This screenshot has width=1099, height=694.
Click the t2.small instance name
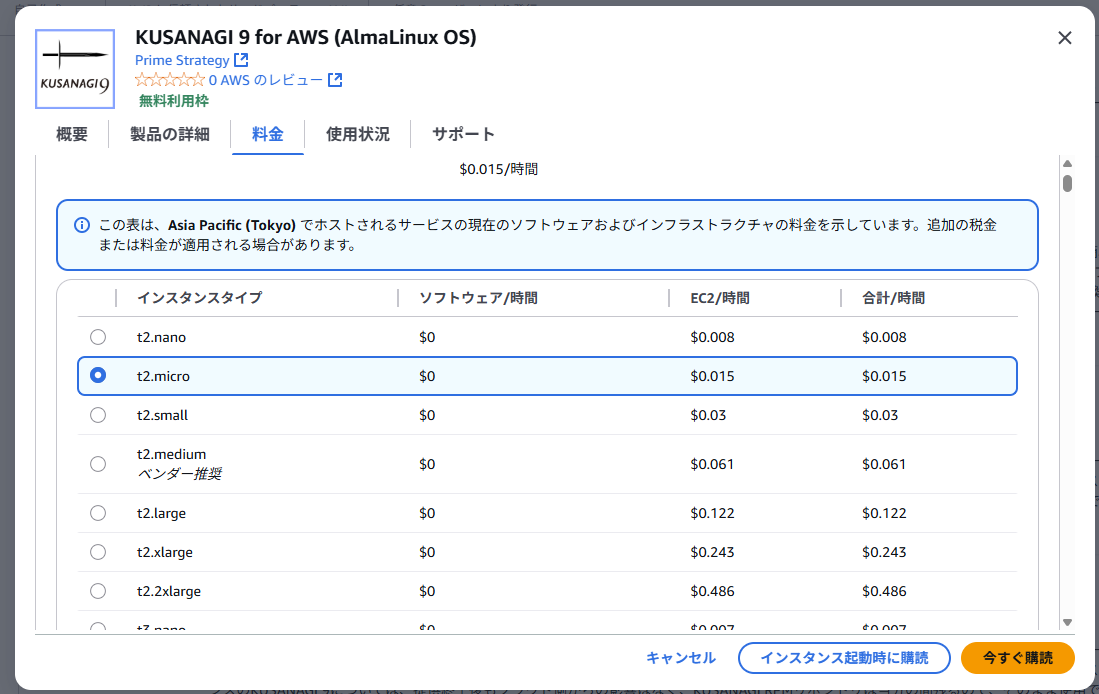[162, 415]
